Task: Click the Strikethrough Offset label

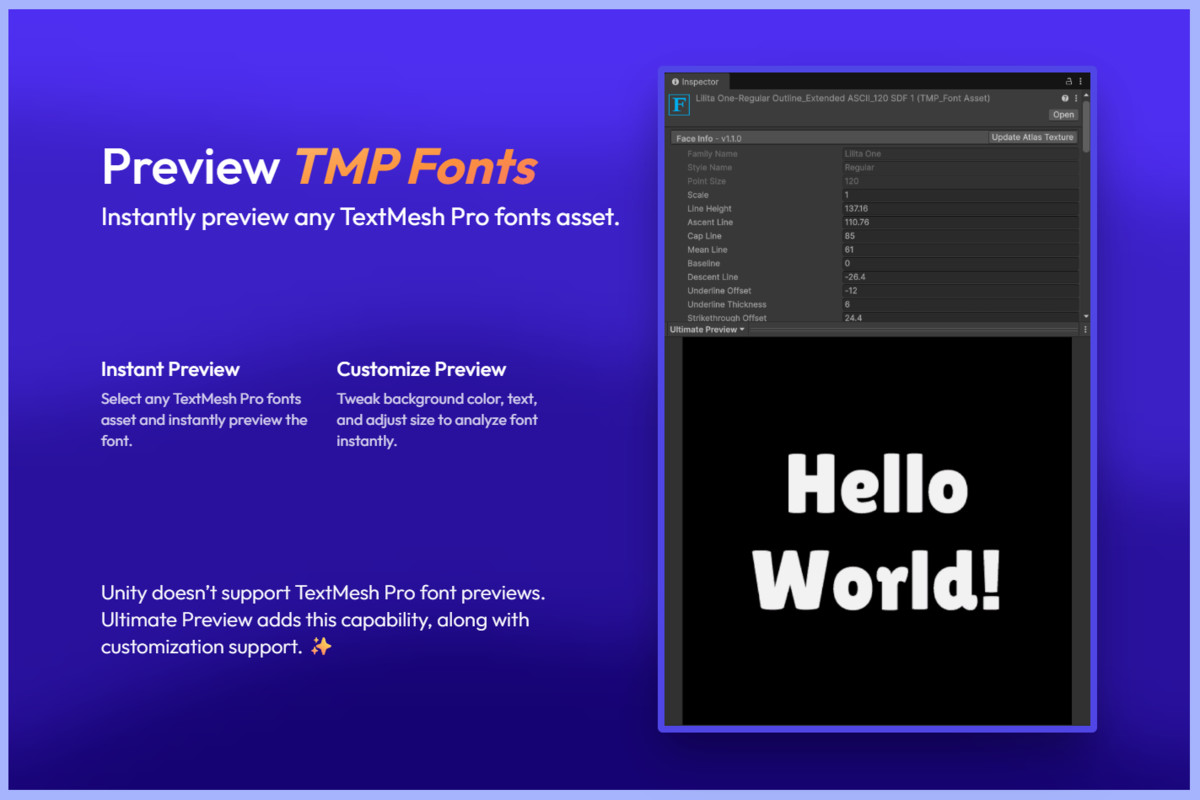Action: tap(727, 318)
